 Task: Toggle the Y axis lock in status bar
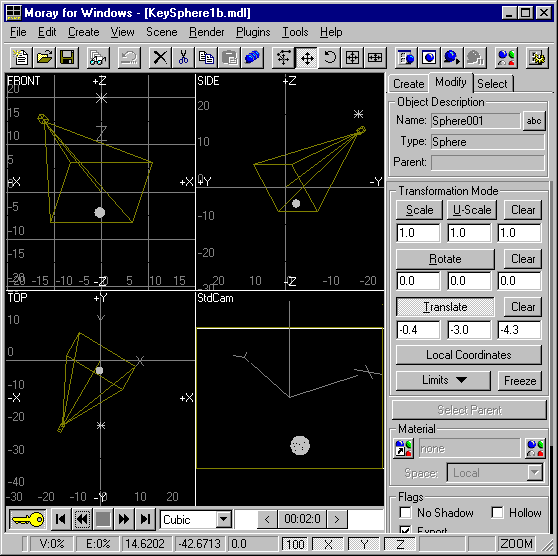point(364,544)
